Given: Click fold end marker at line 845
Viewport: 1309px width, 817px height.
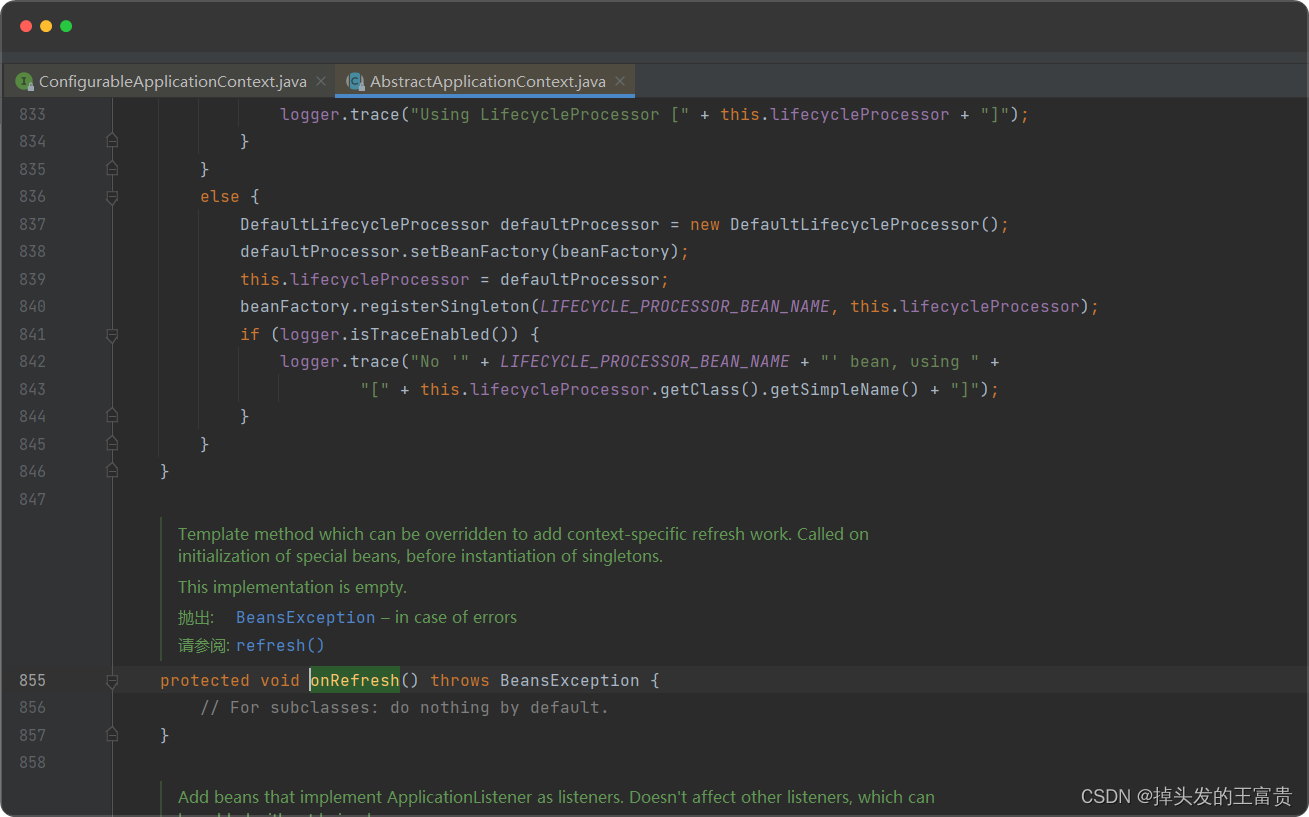Looking at the screenshot, I should [x=112, y=444].
